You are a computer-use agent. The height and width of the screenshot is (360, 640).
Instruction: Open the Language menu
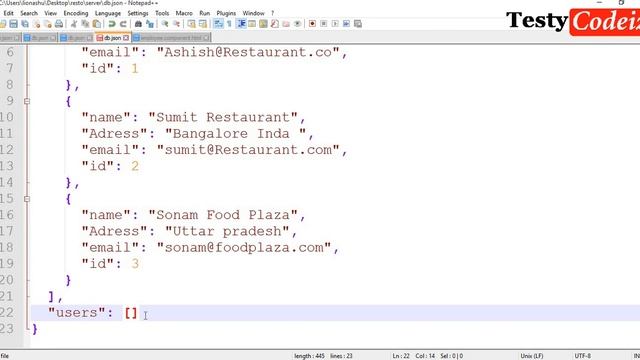point(108,13)
